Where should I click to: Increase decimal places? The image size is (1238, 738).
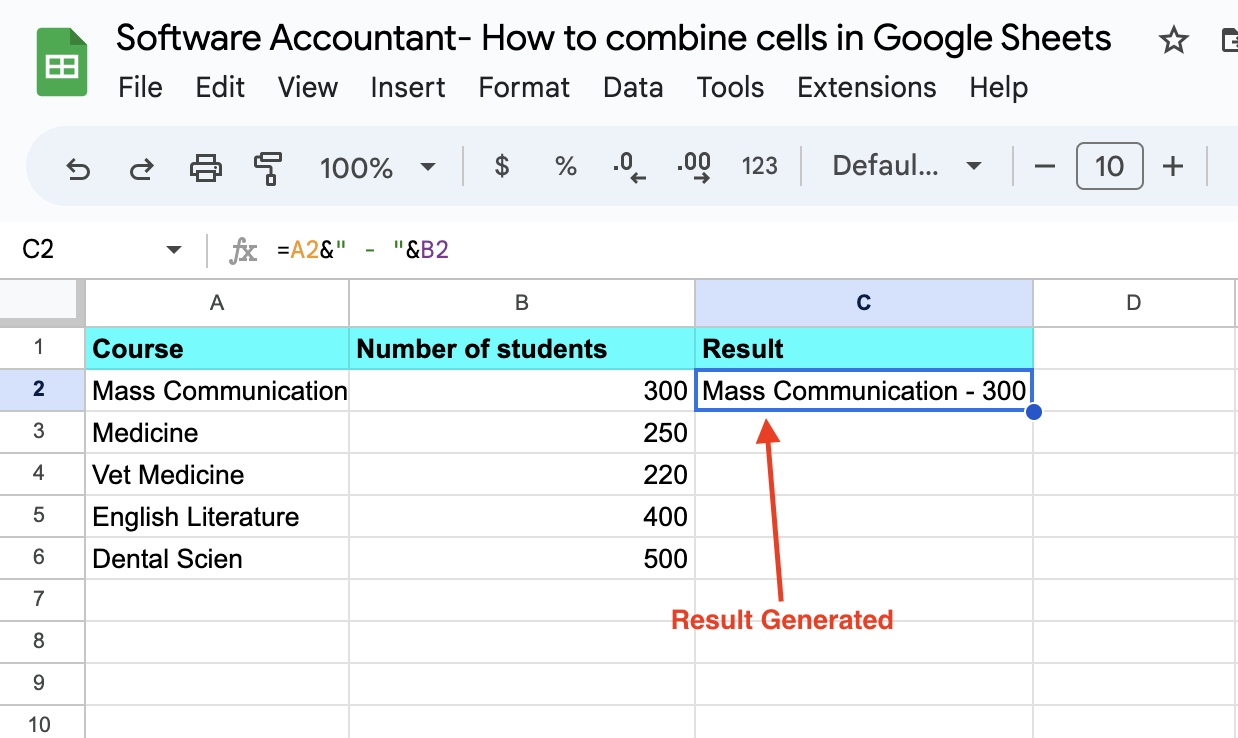pyautogui.click(x=694, y=167)
